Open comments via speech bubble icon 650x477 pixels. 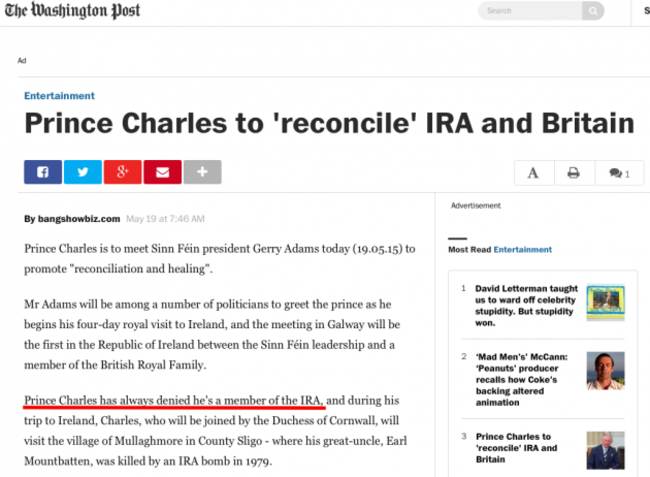[x=619, y=173]
